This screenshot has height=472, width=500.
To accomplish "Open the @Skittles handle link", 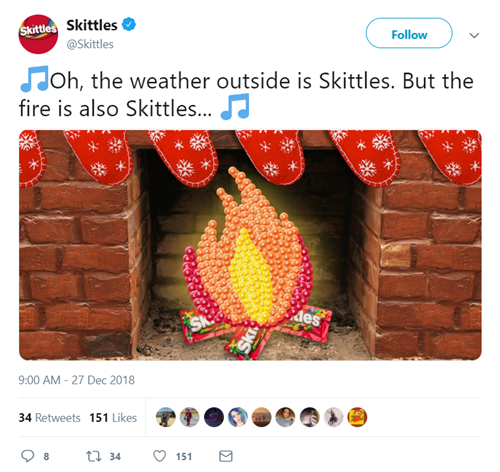I will coord(90,44).
